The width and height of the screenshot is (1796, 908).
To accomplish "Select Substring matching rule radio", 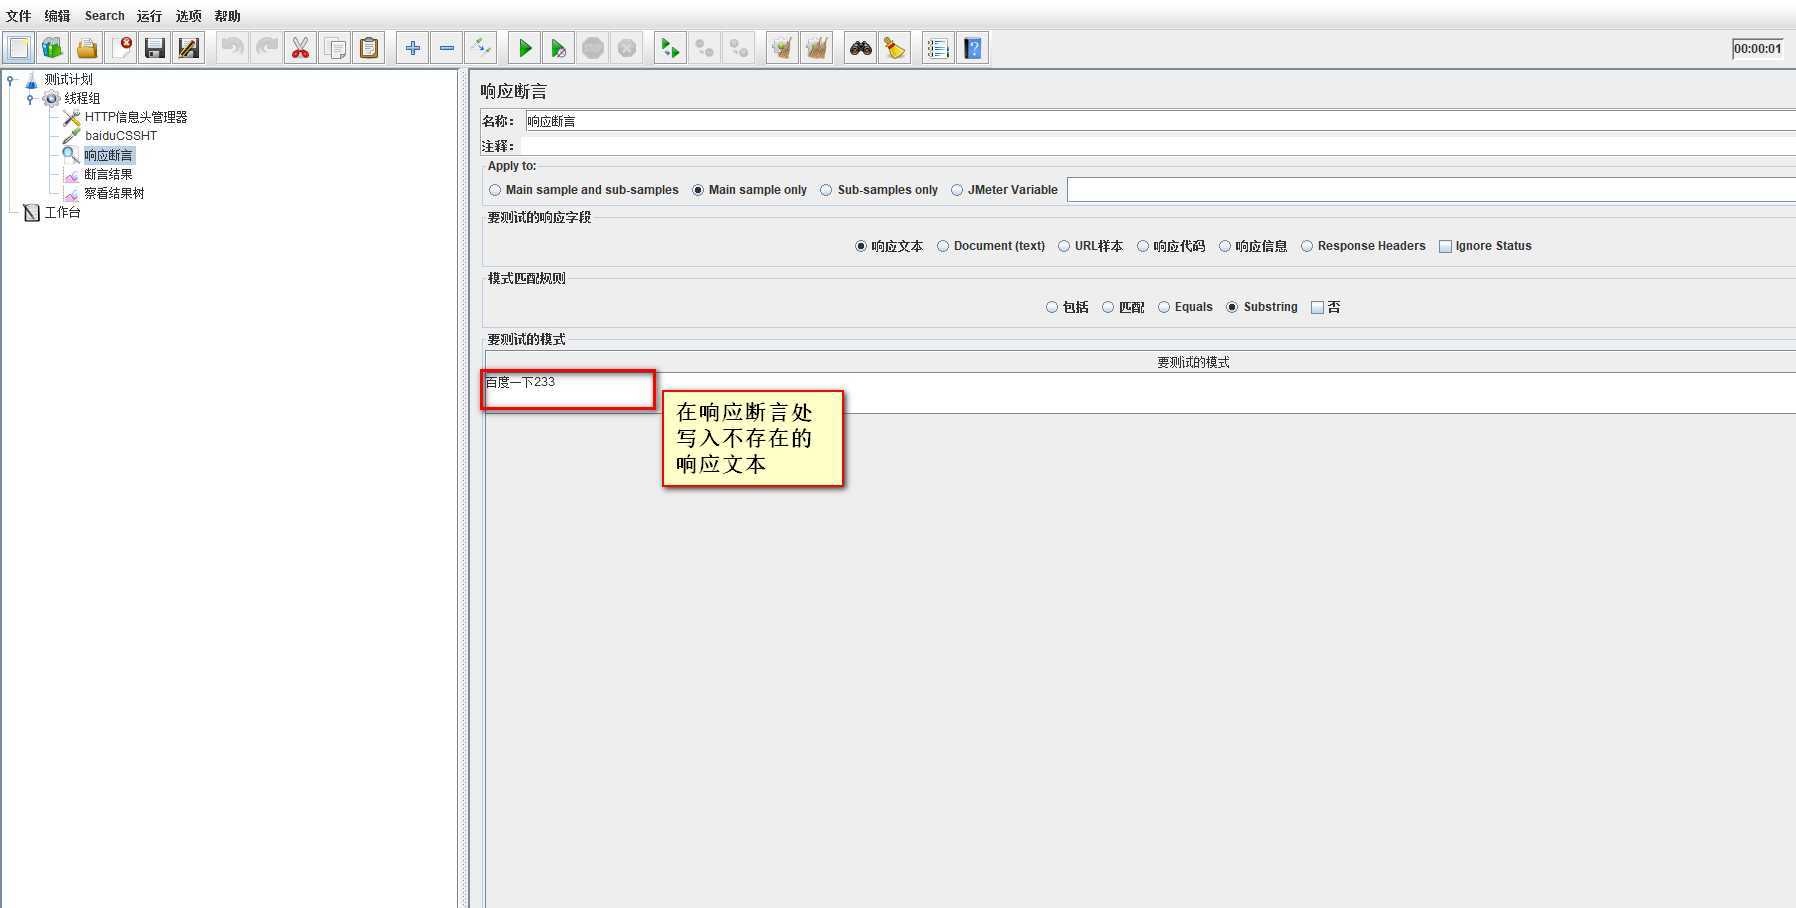I will pos(1232,307).
